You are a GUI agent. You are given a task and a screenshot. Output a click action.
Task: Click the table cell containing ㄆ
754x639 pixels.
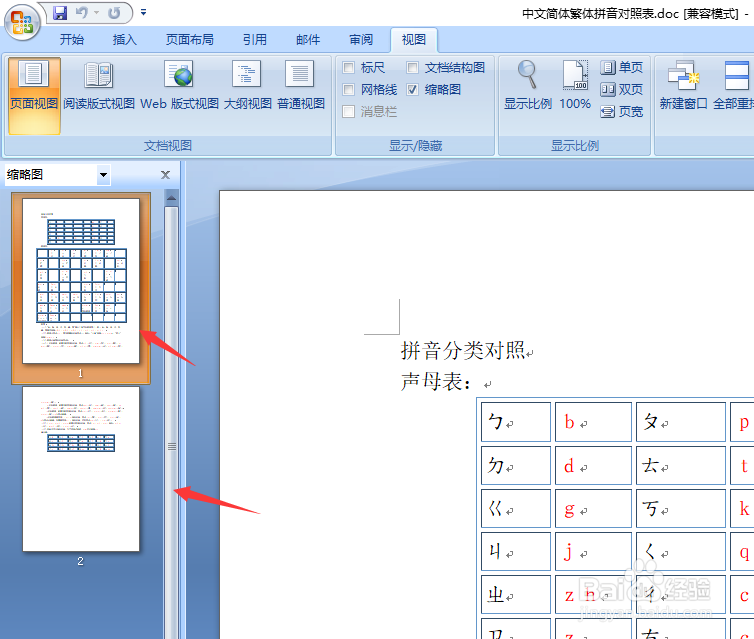click(680, 422)
